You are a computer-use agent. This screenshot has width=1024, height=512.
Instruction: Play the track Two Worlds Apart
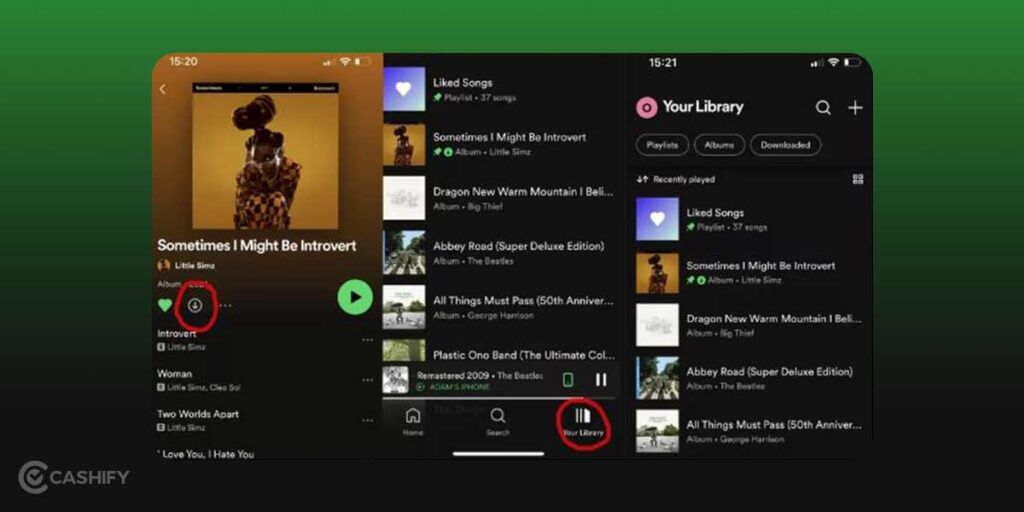pos(198,414)
